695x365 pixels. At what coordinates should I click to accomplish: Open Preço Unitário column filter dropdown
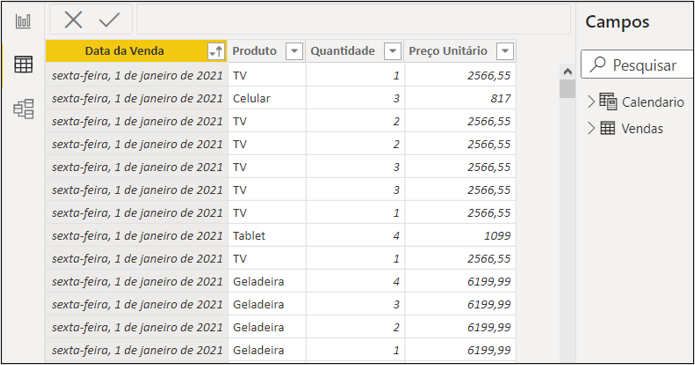(x=505, y=51)
